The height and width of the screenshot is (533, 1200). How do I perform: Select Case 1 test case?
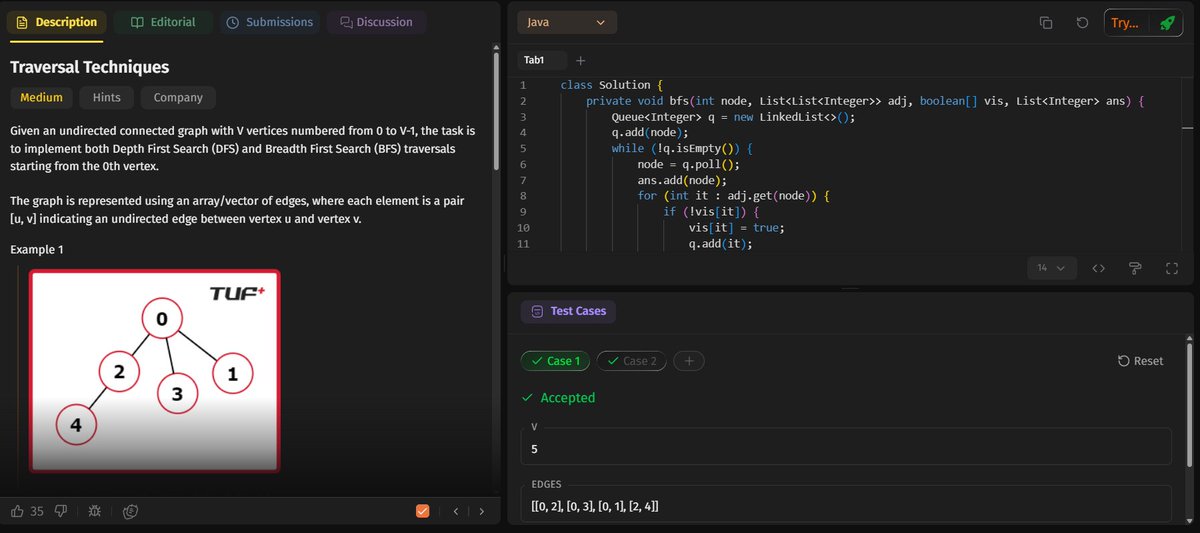pos(556,361)
